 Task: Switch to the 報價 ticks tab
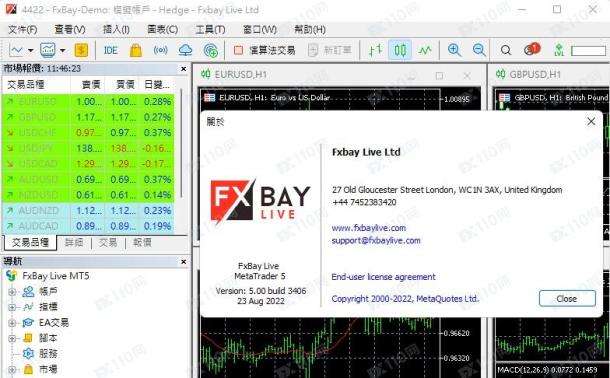coord(142,243)
